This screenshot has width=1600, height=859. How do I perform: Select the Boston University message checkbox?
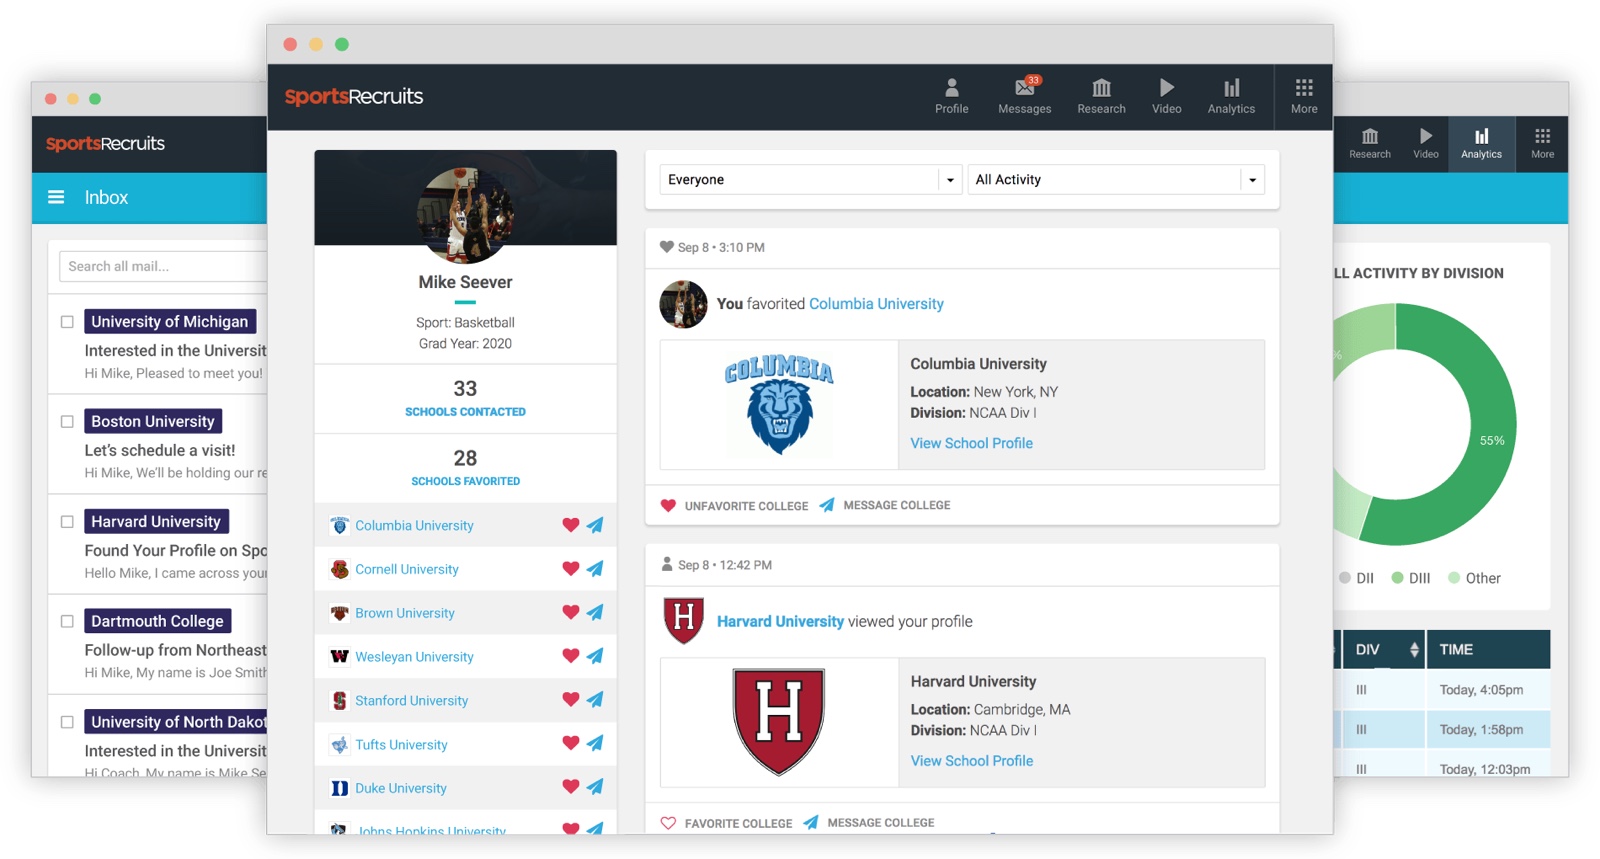point(67,422)
